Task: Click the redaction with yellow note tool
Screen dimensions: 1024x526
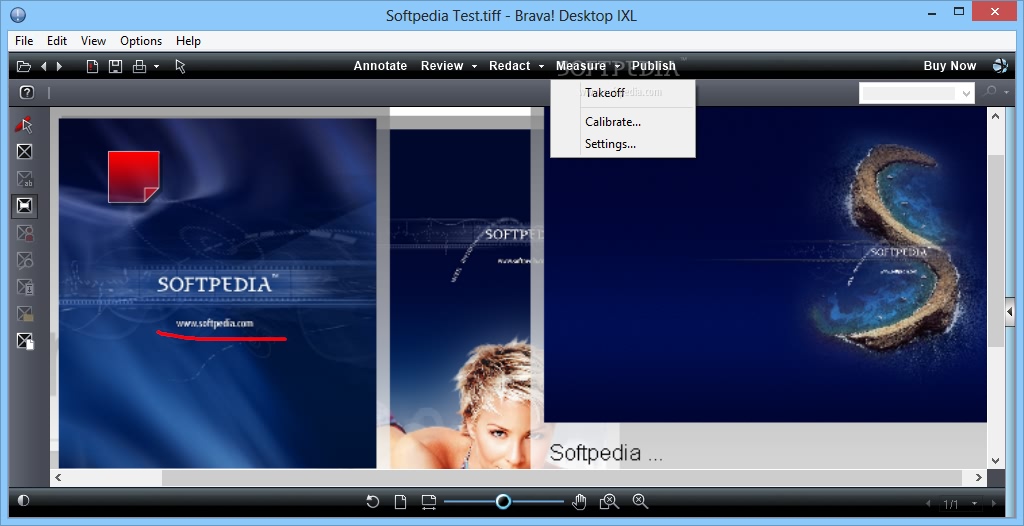Action: point(24,314)
